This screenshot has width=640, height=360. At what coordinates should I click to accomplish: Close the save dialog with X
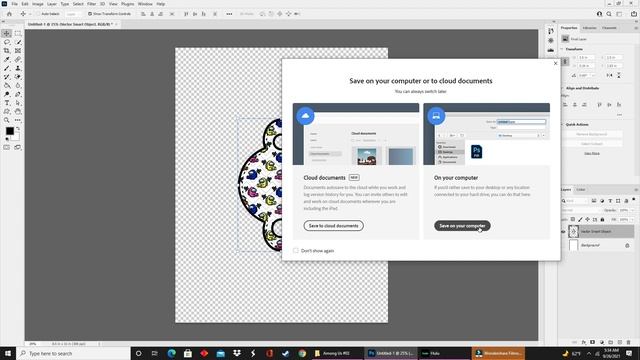(555, 63)
